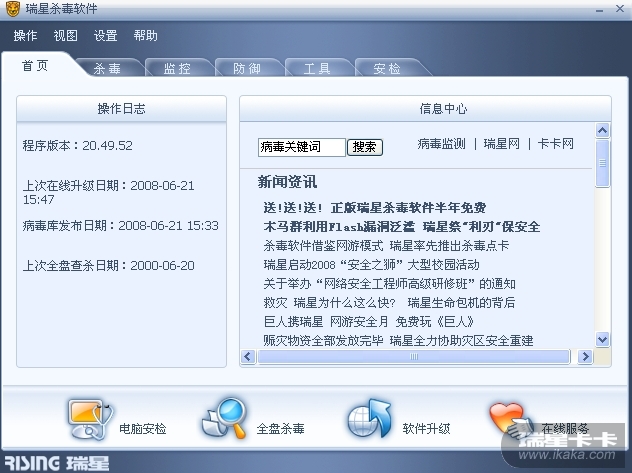The height and width of the screenshot is (473, 632).
Task: Click the 新闻资讯 heading
Action: [287, 182]
